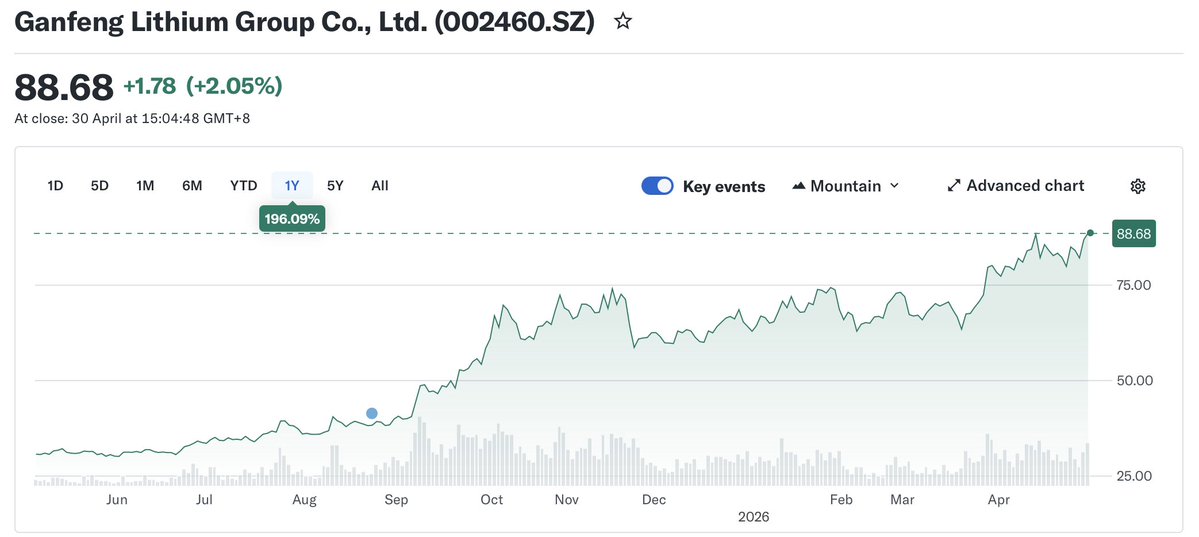The height and width of the screenshot is (537, 1199).
Task: Click the blue key event marker
Action: [372, 413]
